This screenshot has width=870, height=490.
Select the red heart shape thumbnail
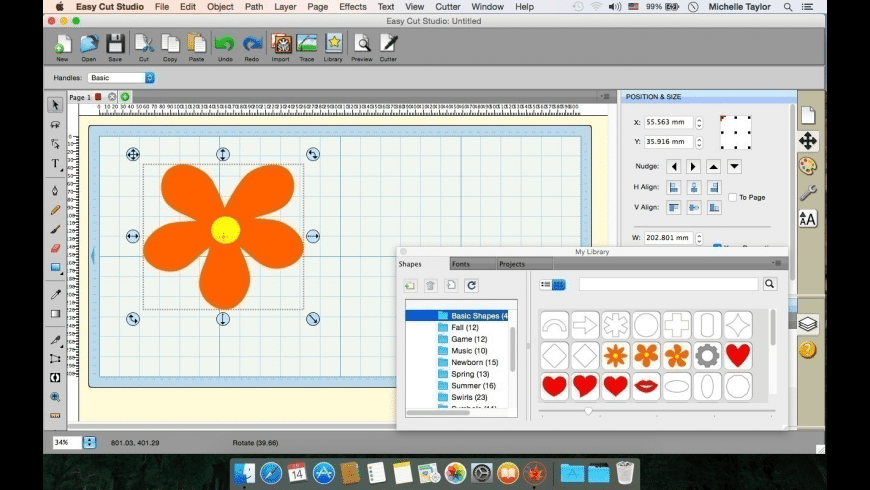point(738,355)
